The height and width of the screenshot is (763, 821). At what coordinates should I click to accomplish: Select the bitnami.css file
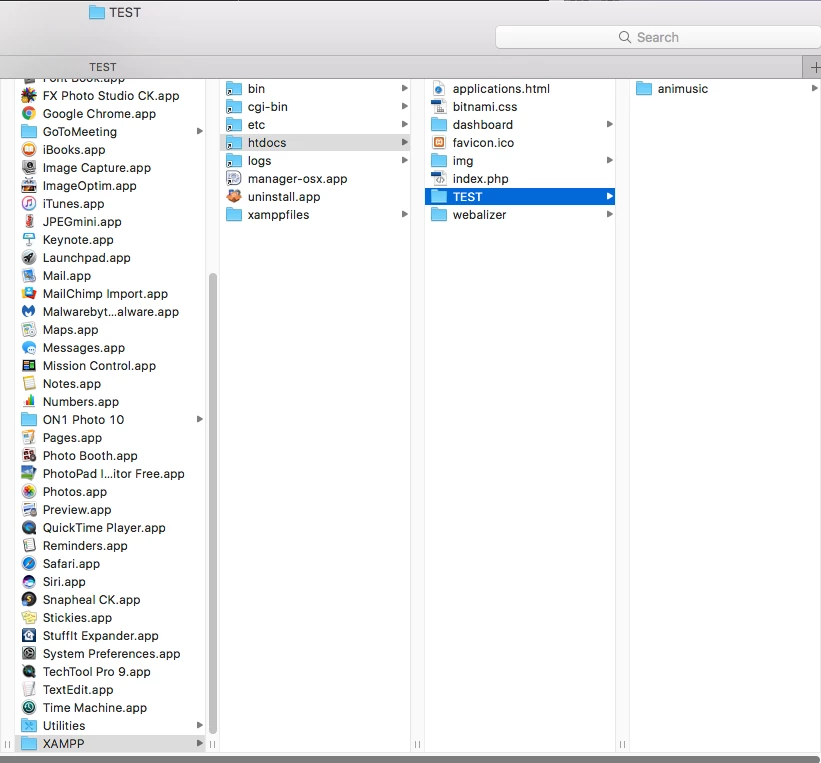520,107
